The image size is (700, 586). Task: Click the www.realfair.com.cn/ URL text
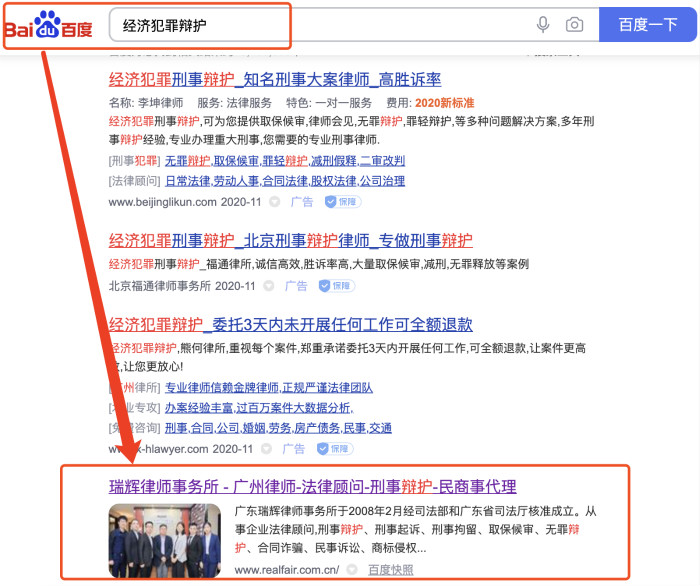click(x=287, y=570)
